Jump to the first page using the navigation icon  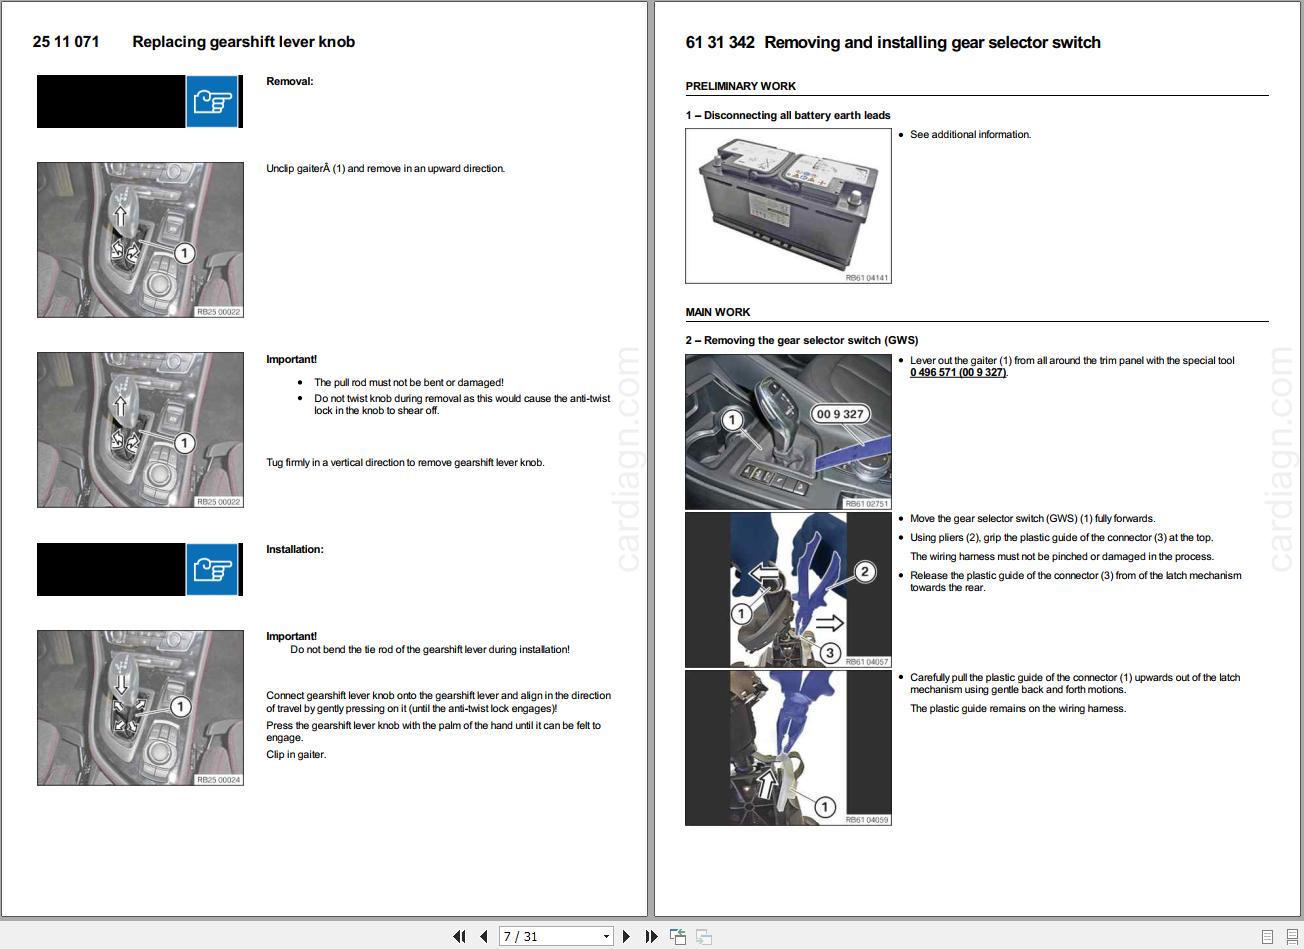tap(460, 936)
